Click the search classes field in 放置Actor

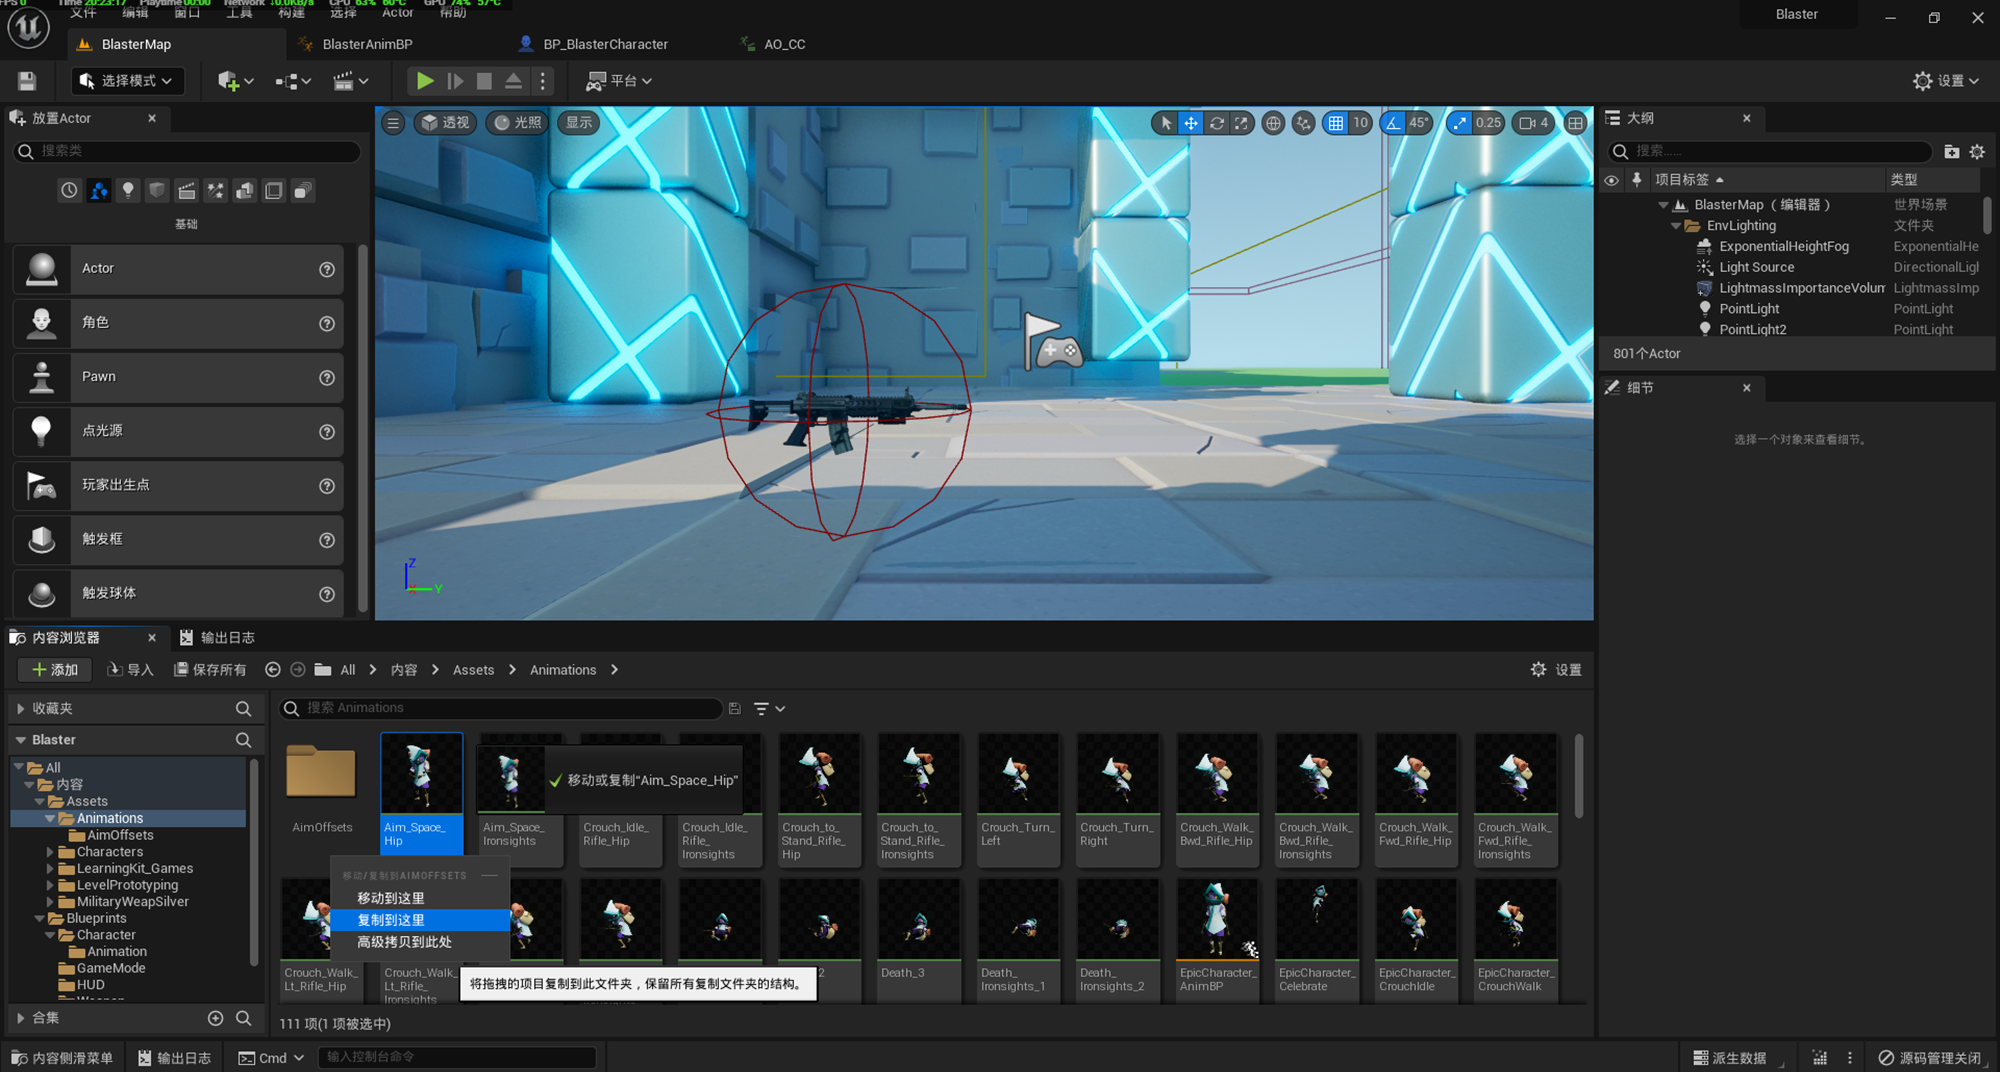[x=187, y=151]
